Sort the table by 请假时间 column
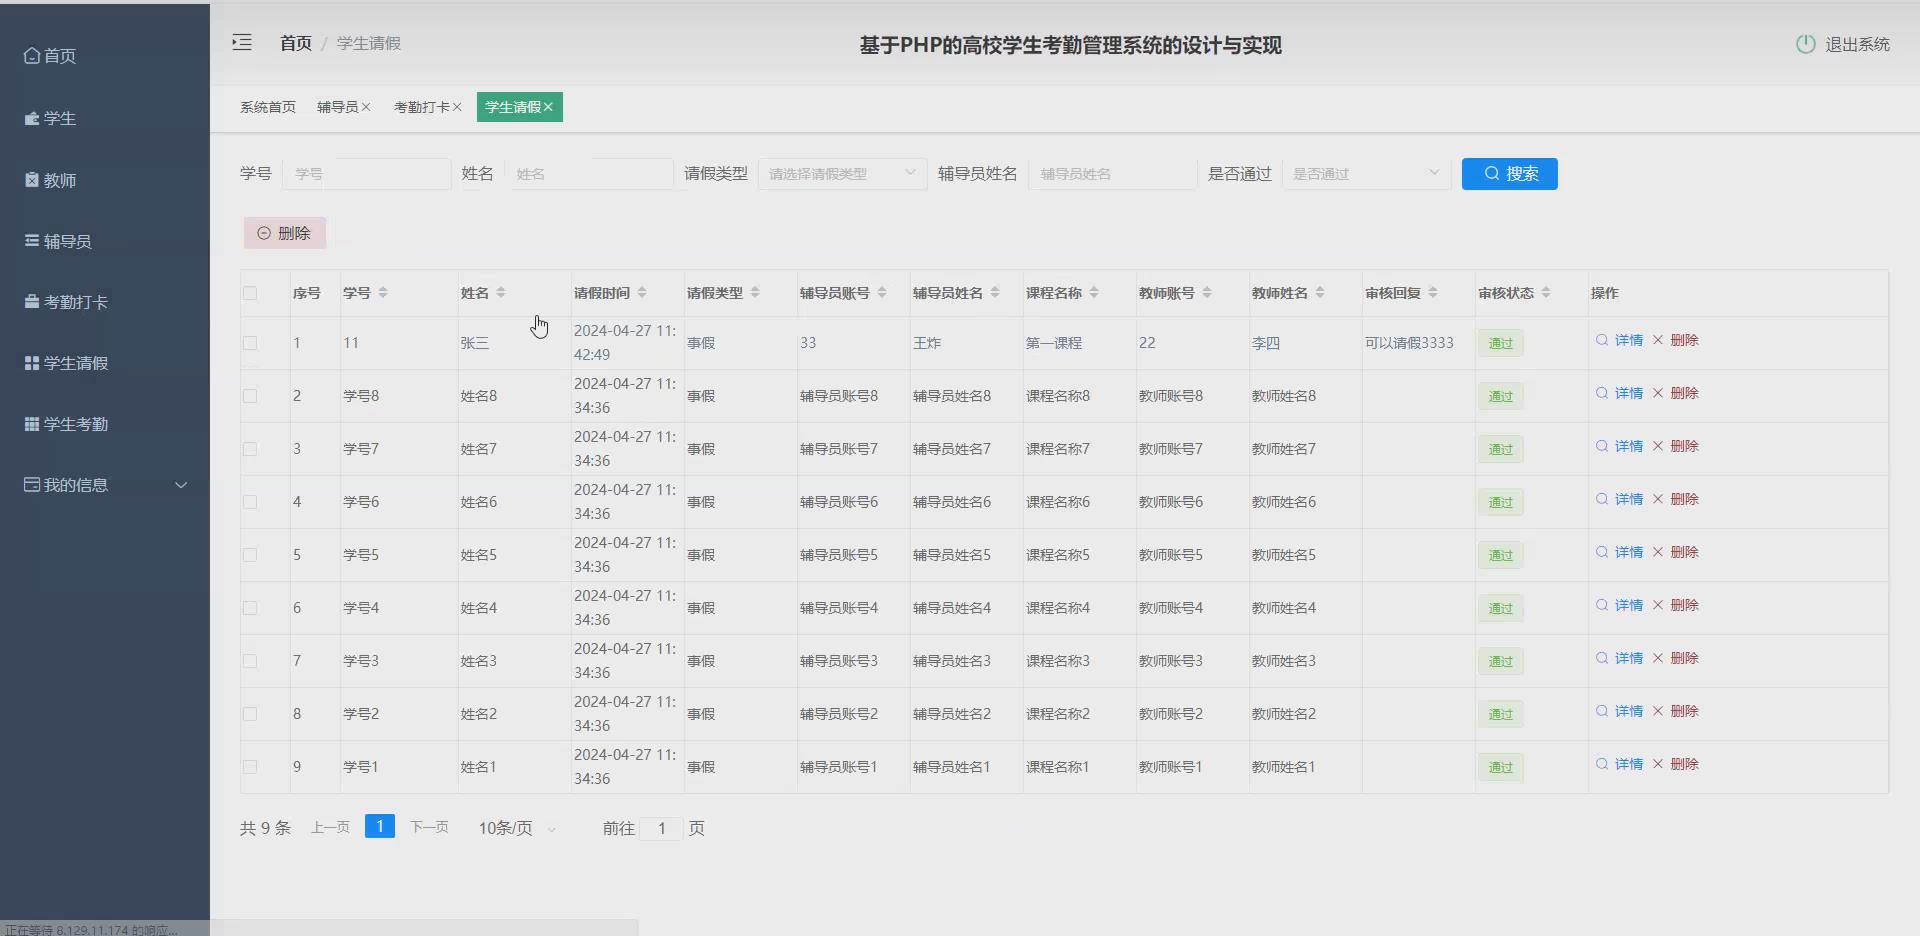 coord(641,292)
